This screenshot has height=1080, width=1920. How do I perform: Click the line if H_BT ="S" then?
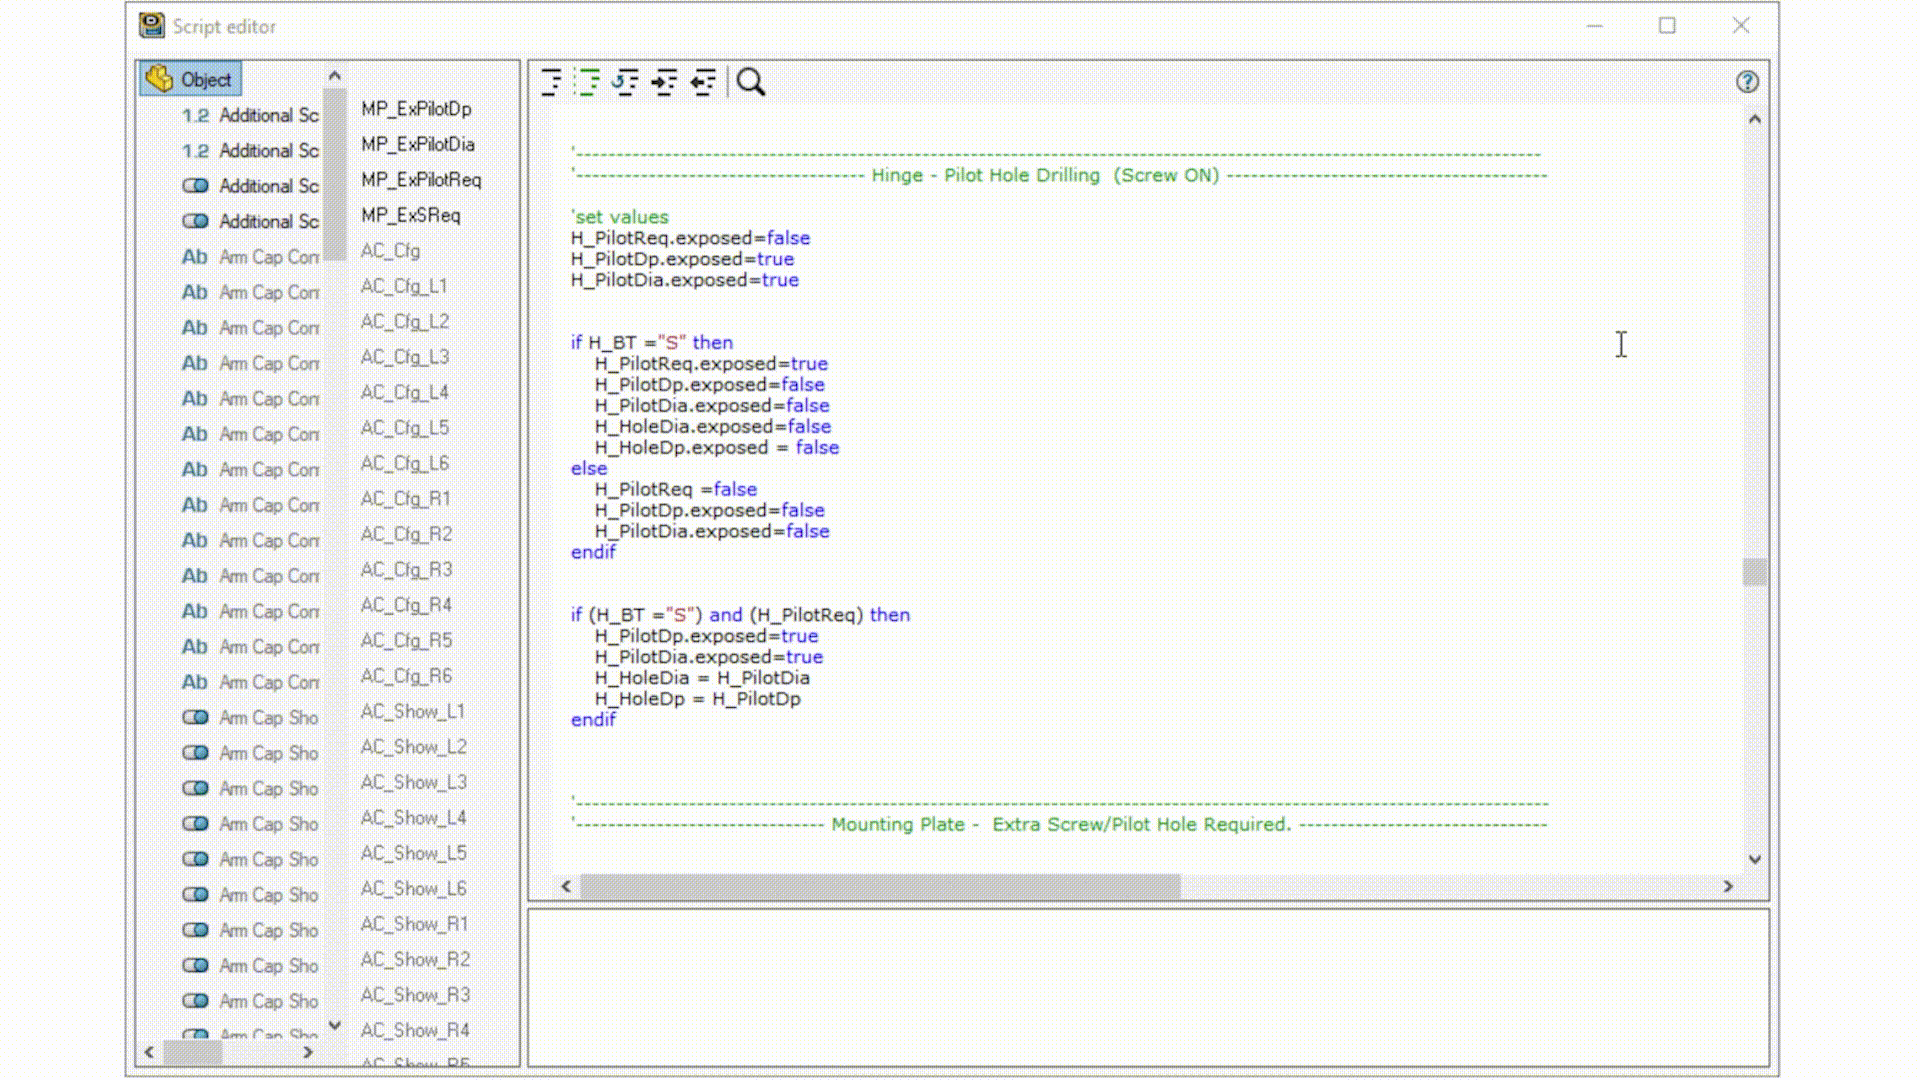pyautogui.click(x=652, y=342)
